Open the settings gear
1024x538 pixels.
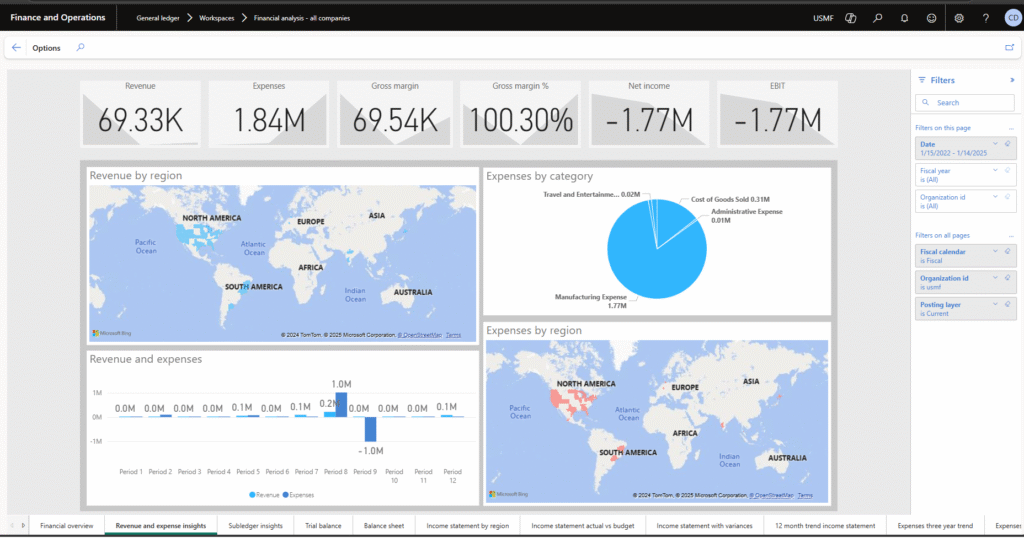click(x=959, y=18)
